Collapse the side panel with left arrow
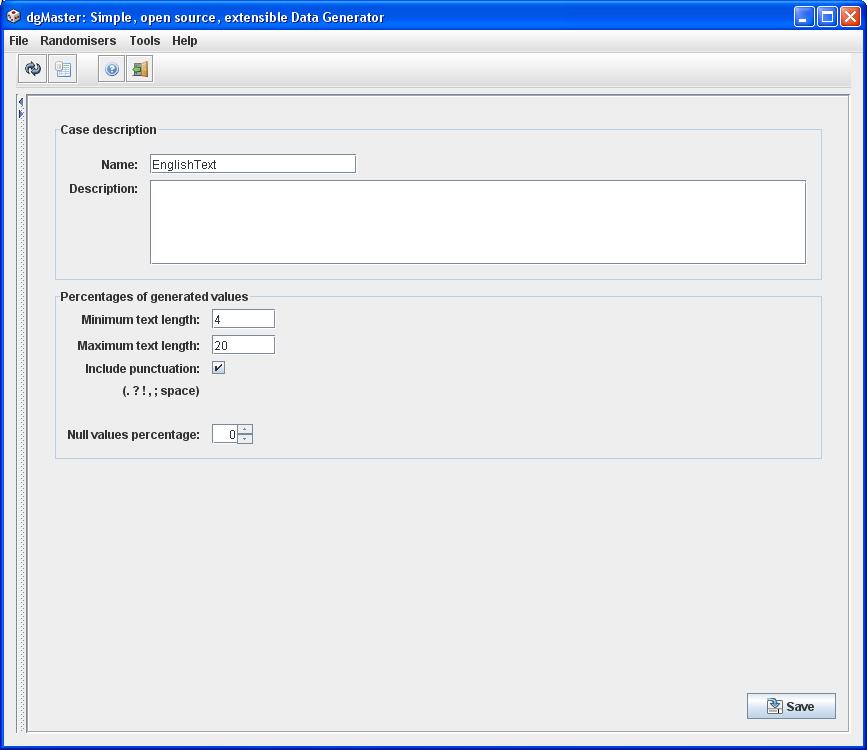Image resolution: width=867 pixels, height=750 pixels. pos(21,101)
